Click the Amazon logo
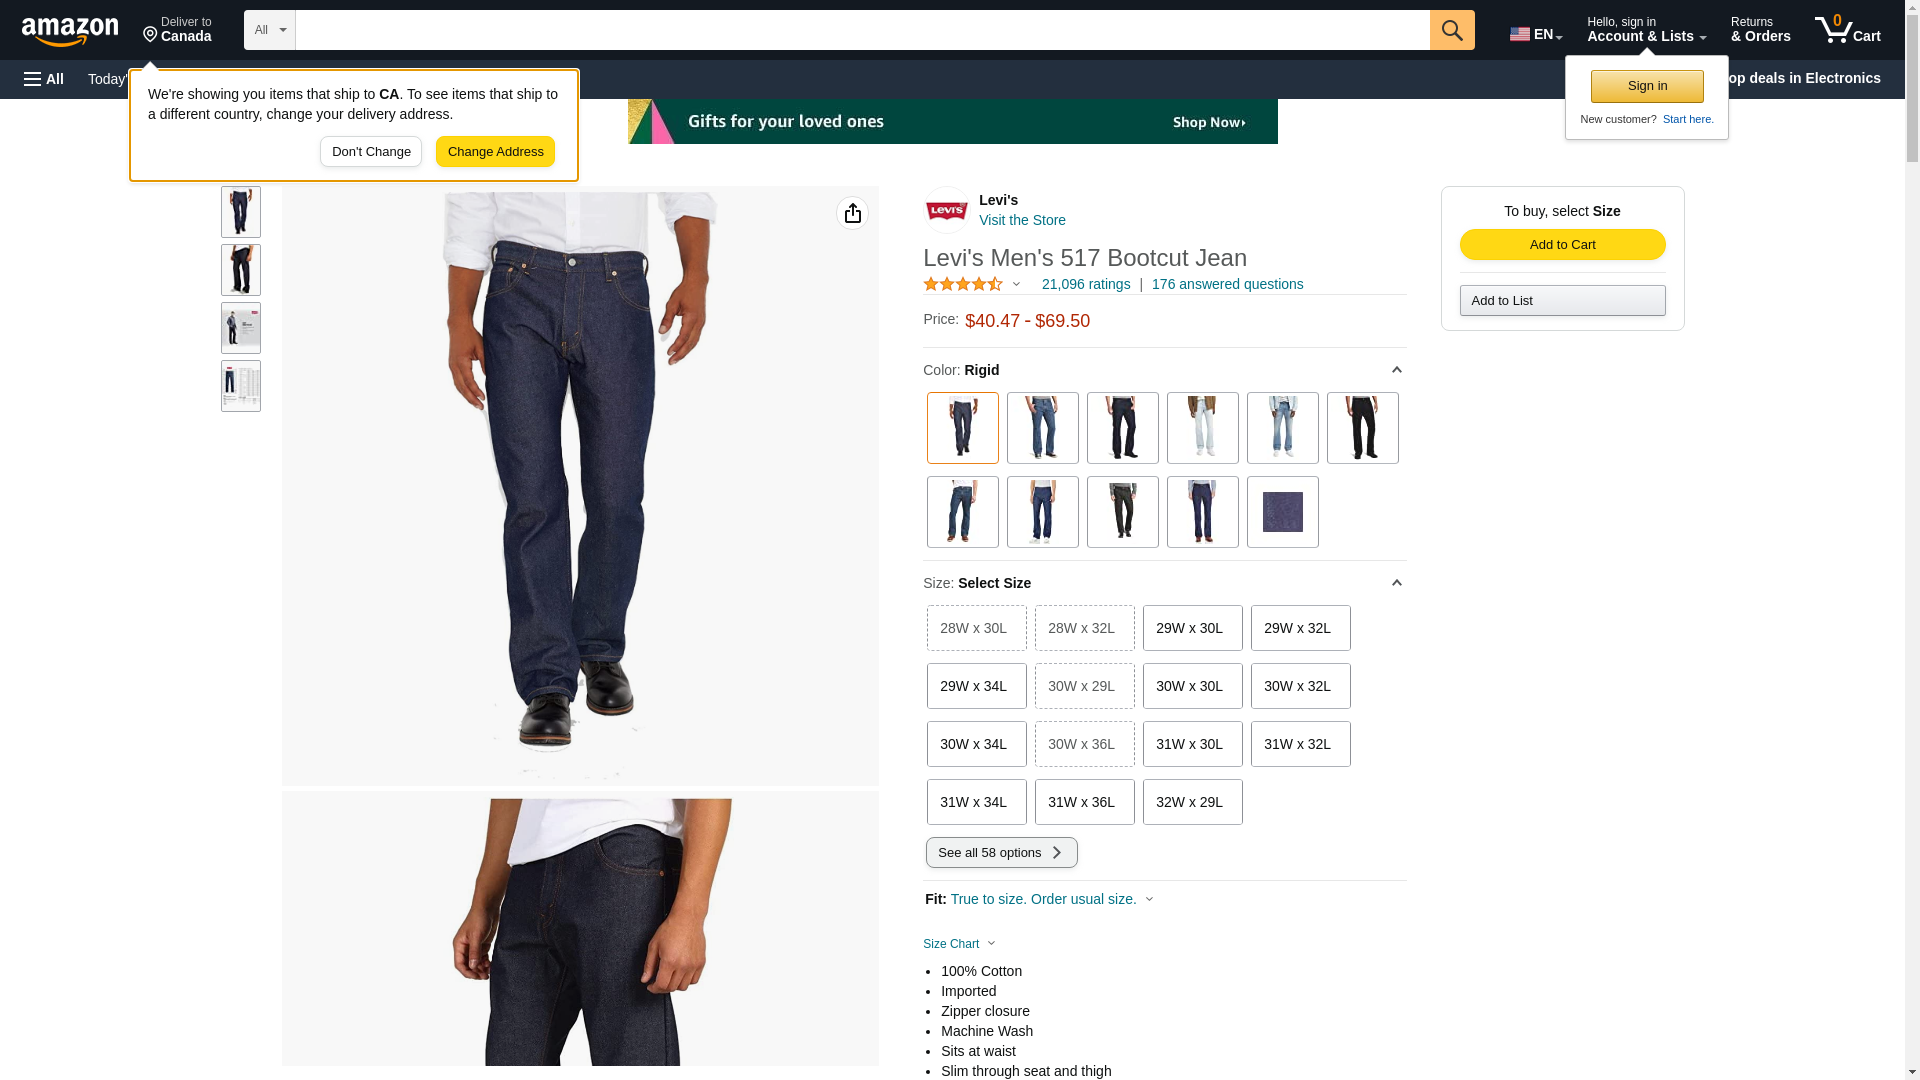Screen dimensions: 1920x1080 tap(70, 31)
